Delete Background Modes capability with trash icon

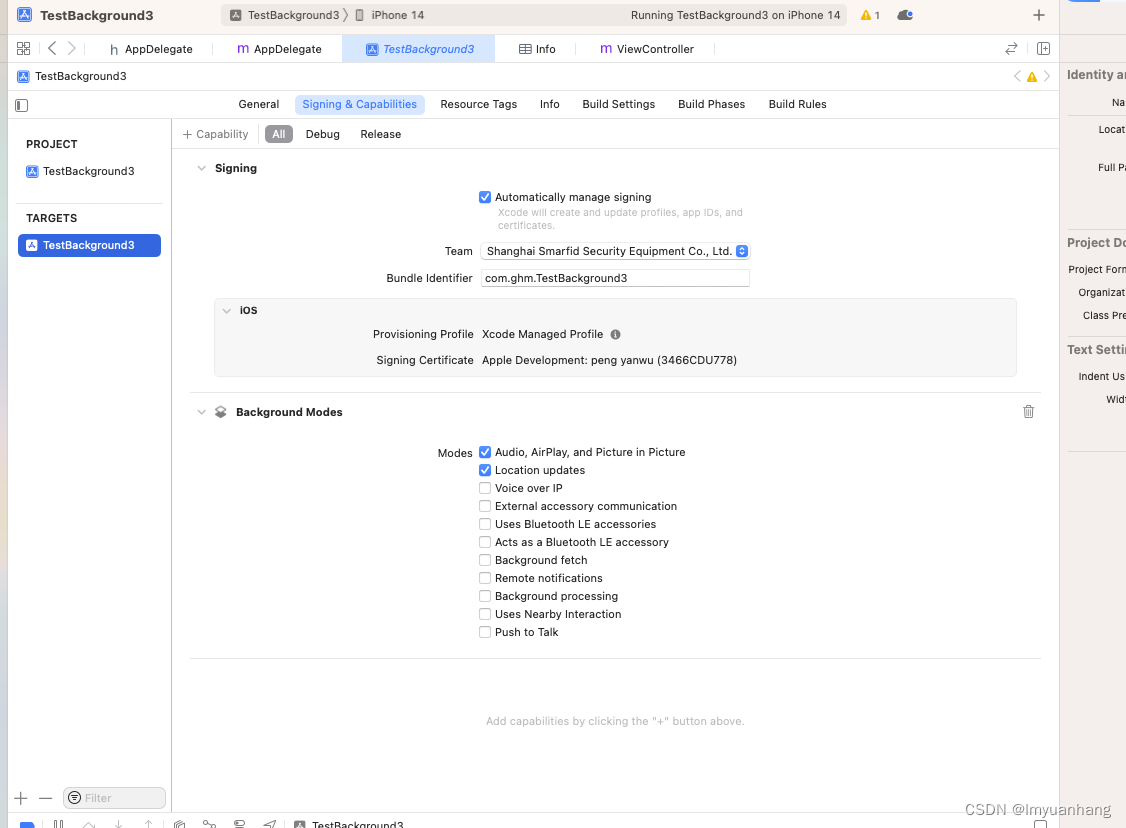1028,411
